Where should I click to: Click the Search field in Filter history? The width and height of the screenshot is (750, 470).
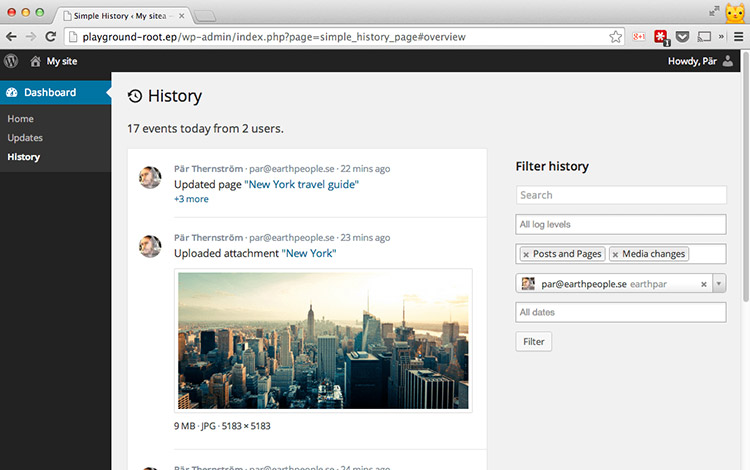coord(621,195)
